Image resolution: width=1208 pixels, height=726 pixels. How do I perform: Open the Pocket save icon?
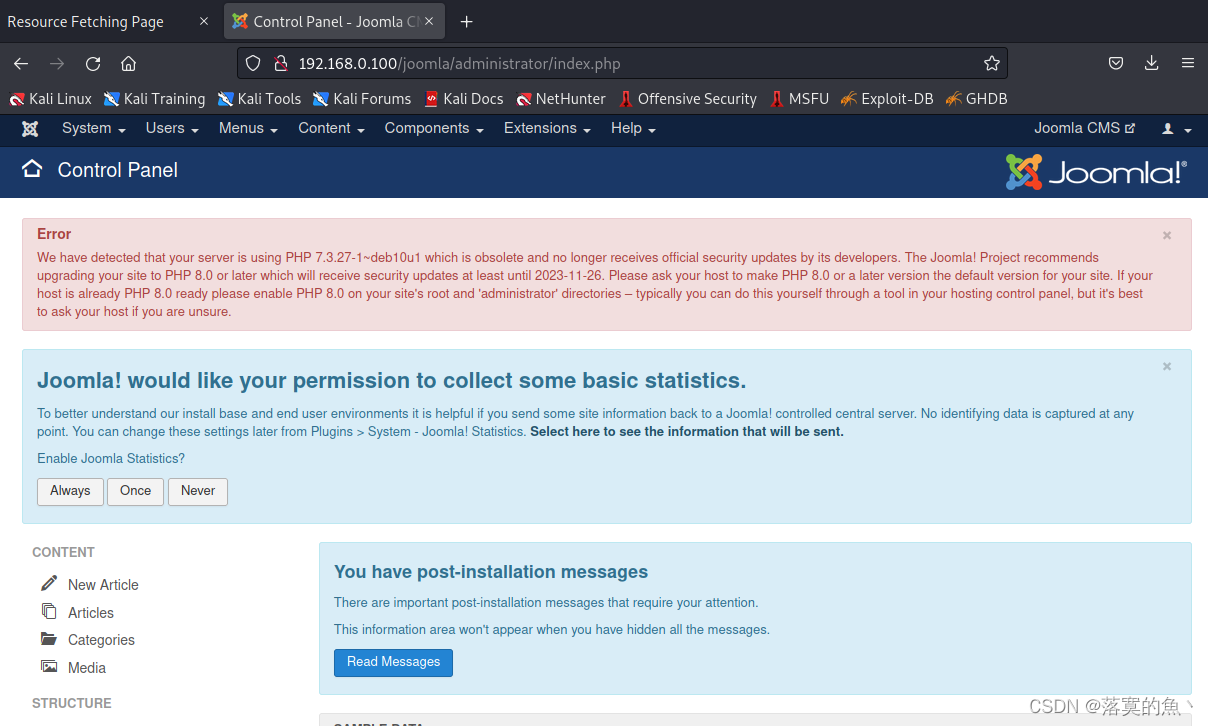(1116, 63)
